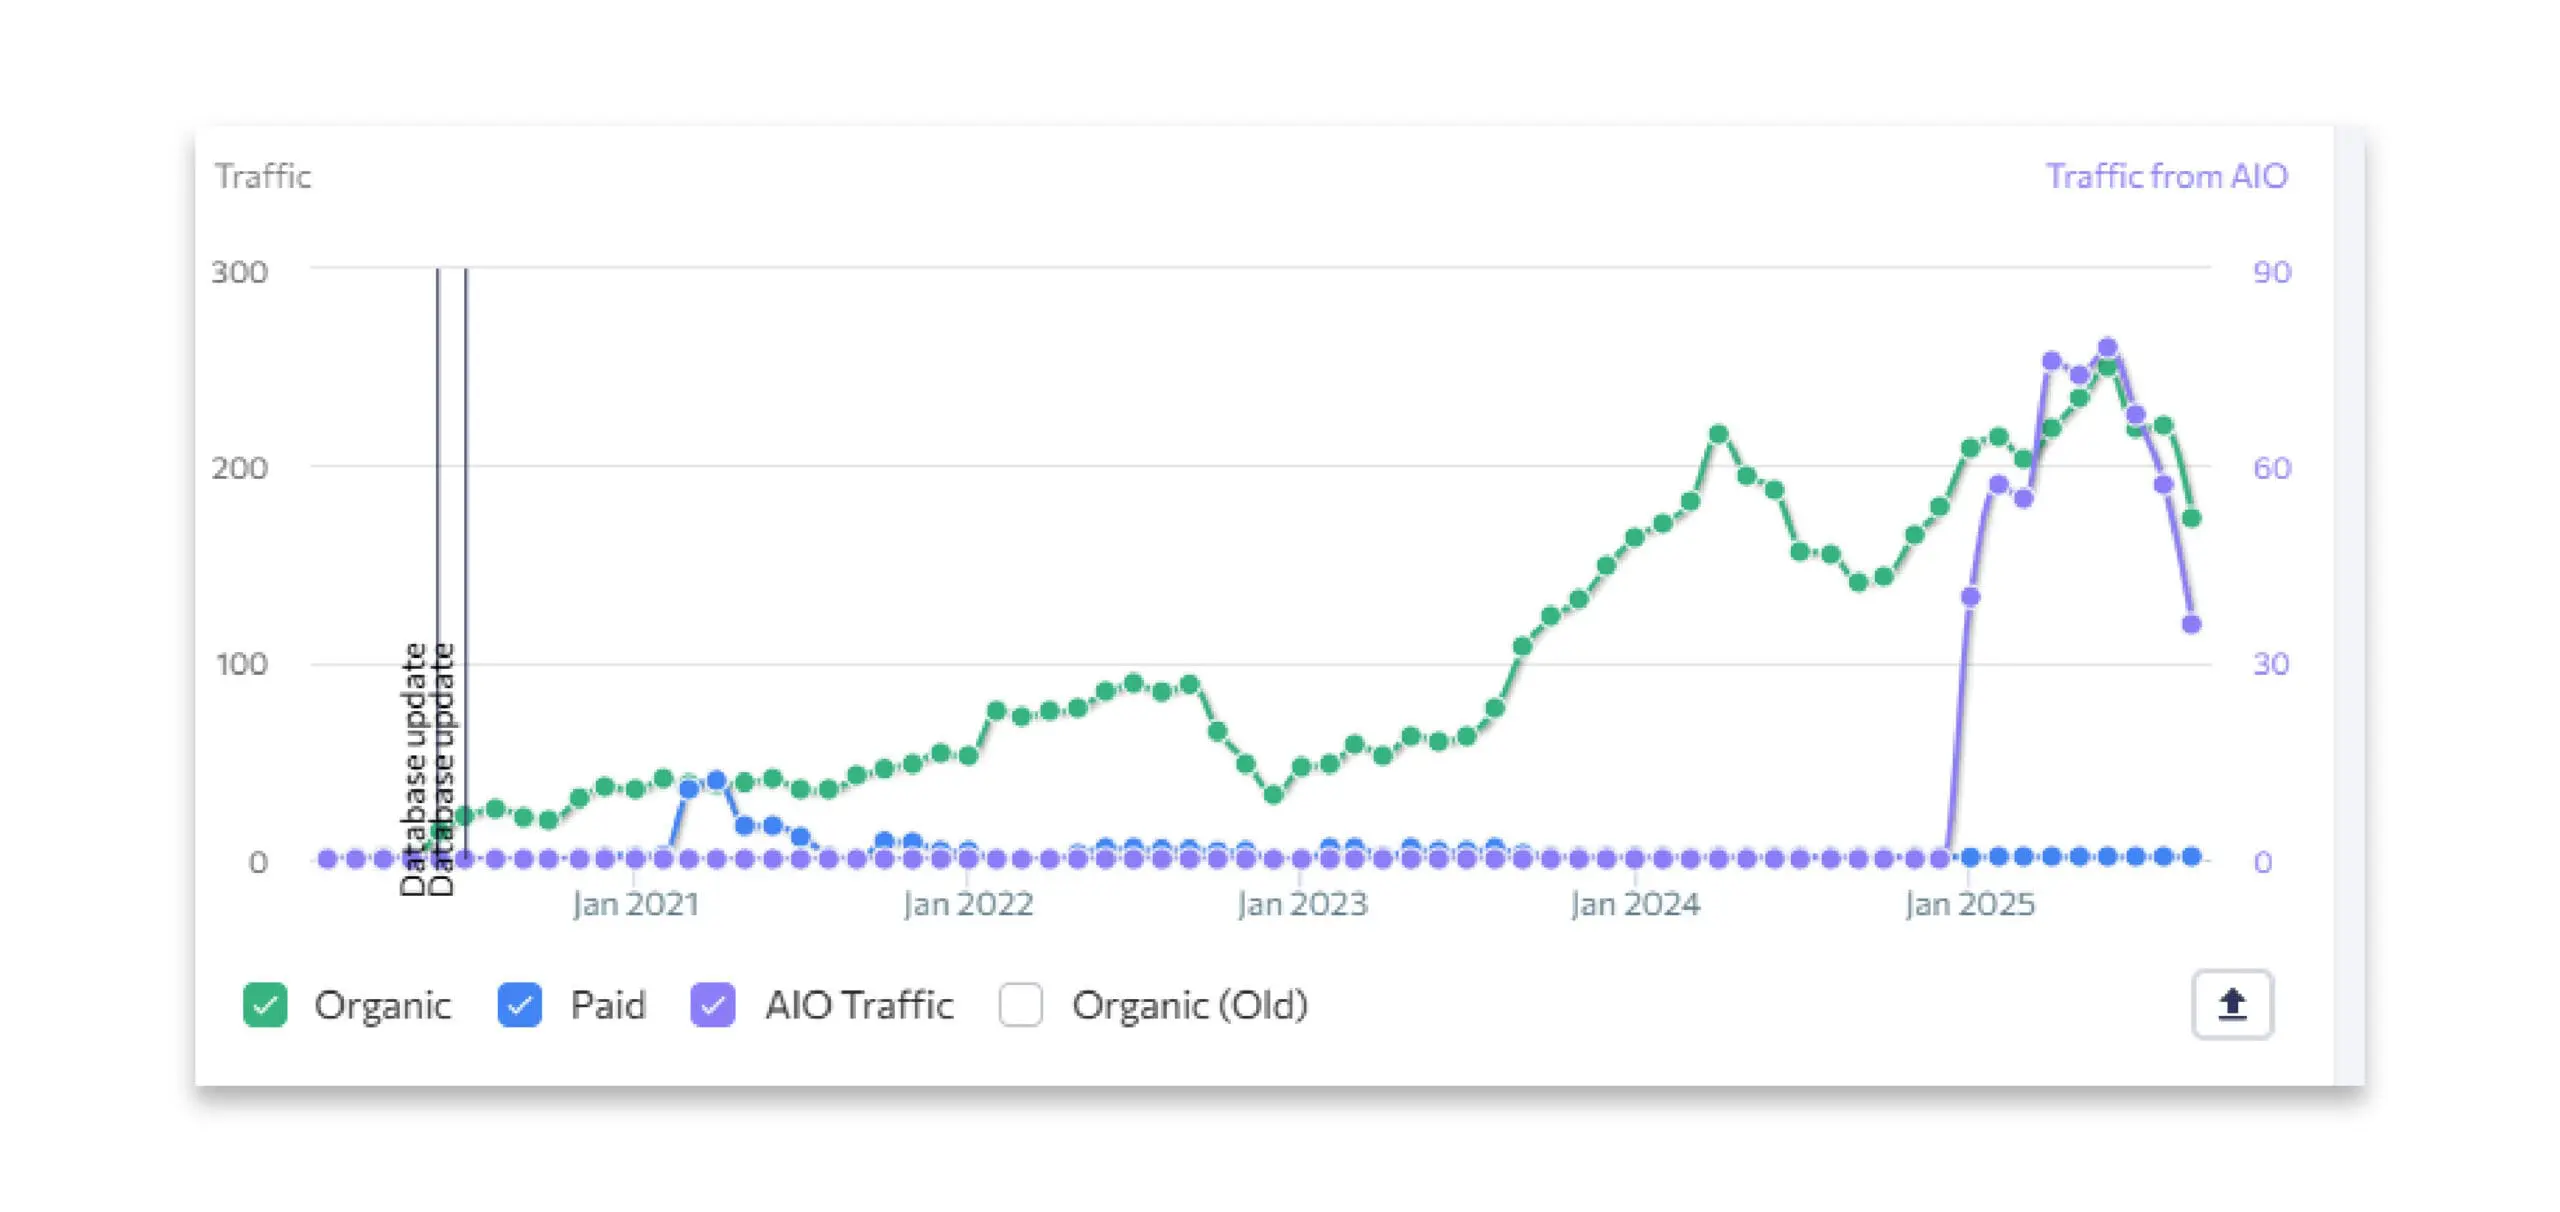This screenshot has width=2560, height=1212.
Task: Click the AIO Traffic legend label
Action: tap(859, 1005)
